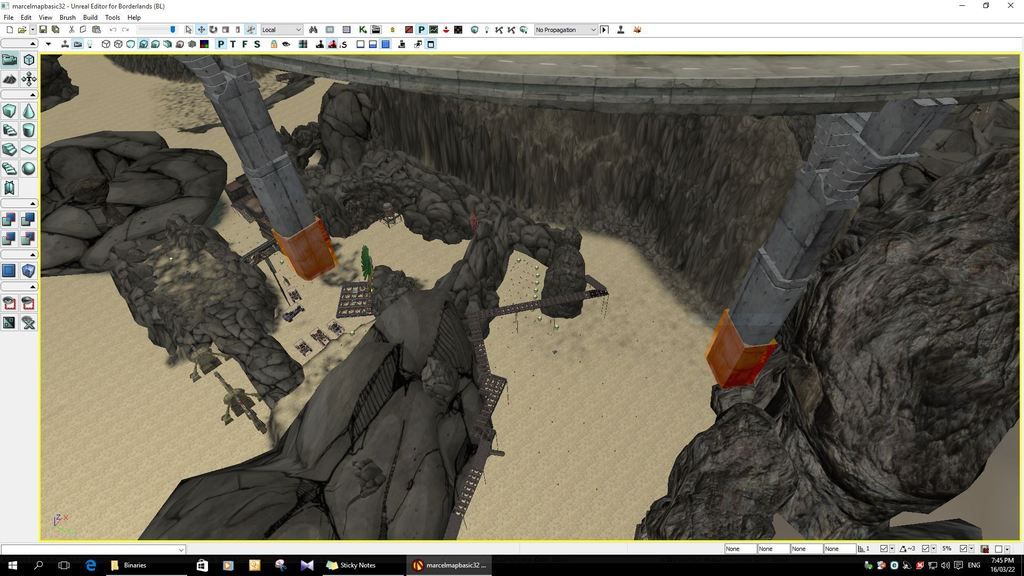Collapse the volumes section arrow
This screenshot has width=1024, height=576.
pos(33,255)
